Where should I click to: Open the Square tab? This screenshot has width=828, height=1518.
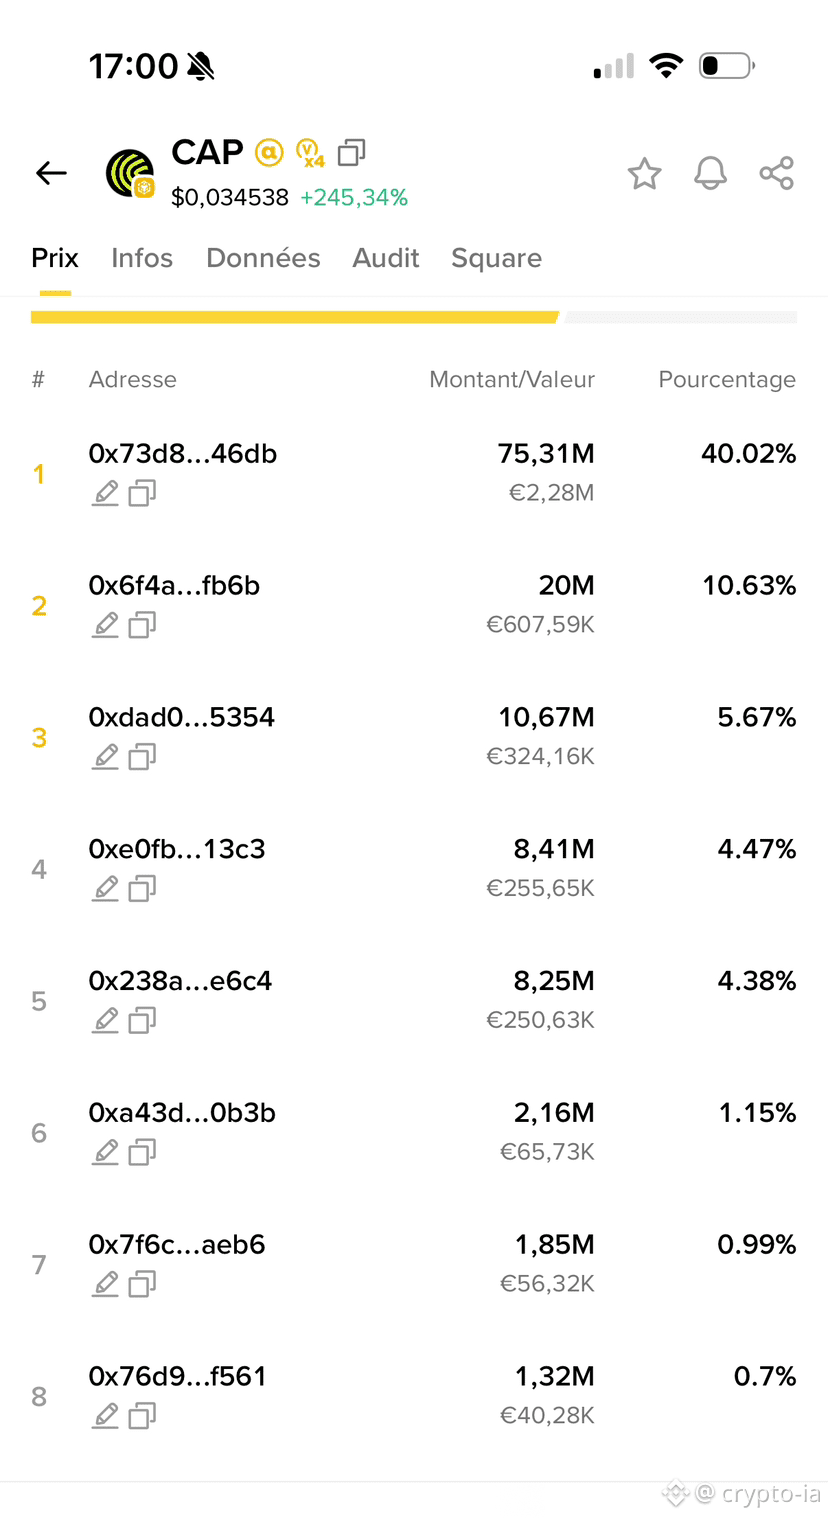pos(496,258)
